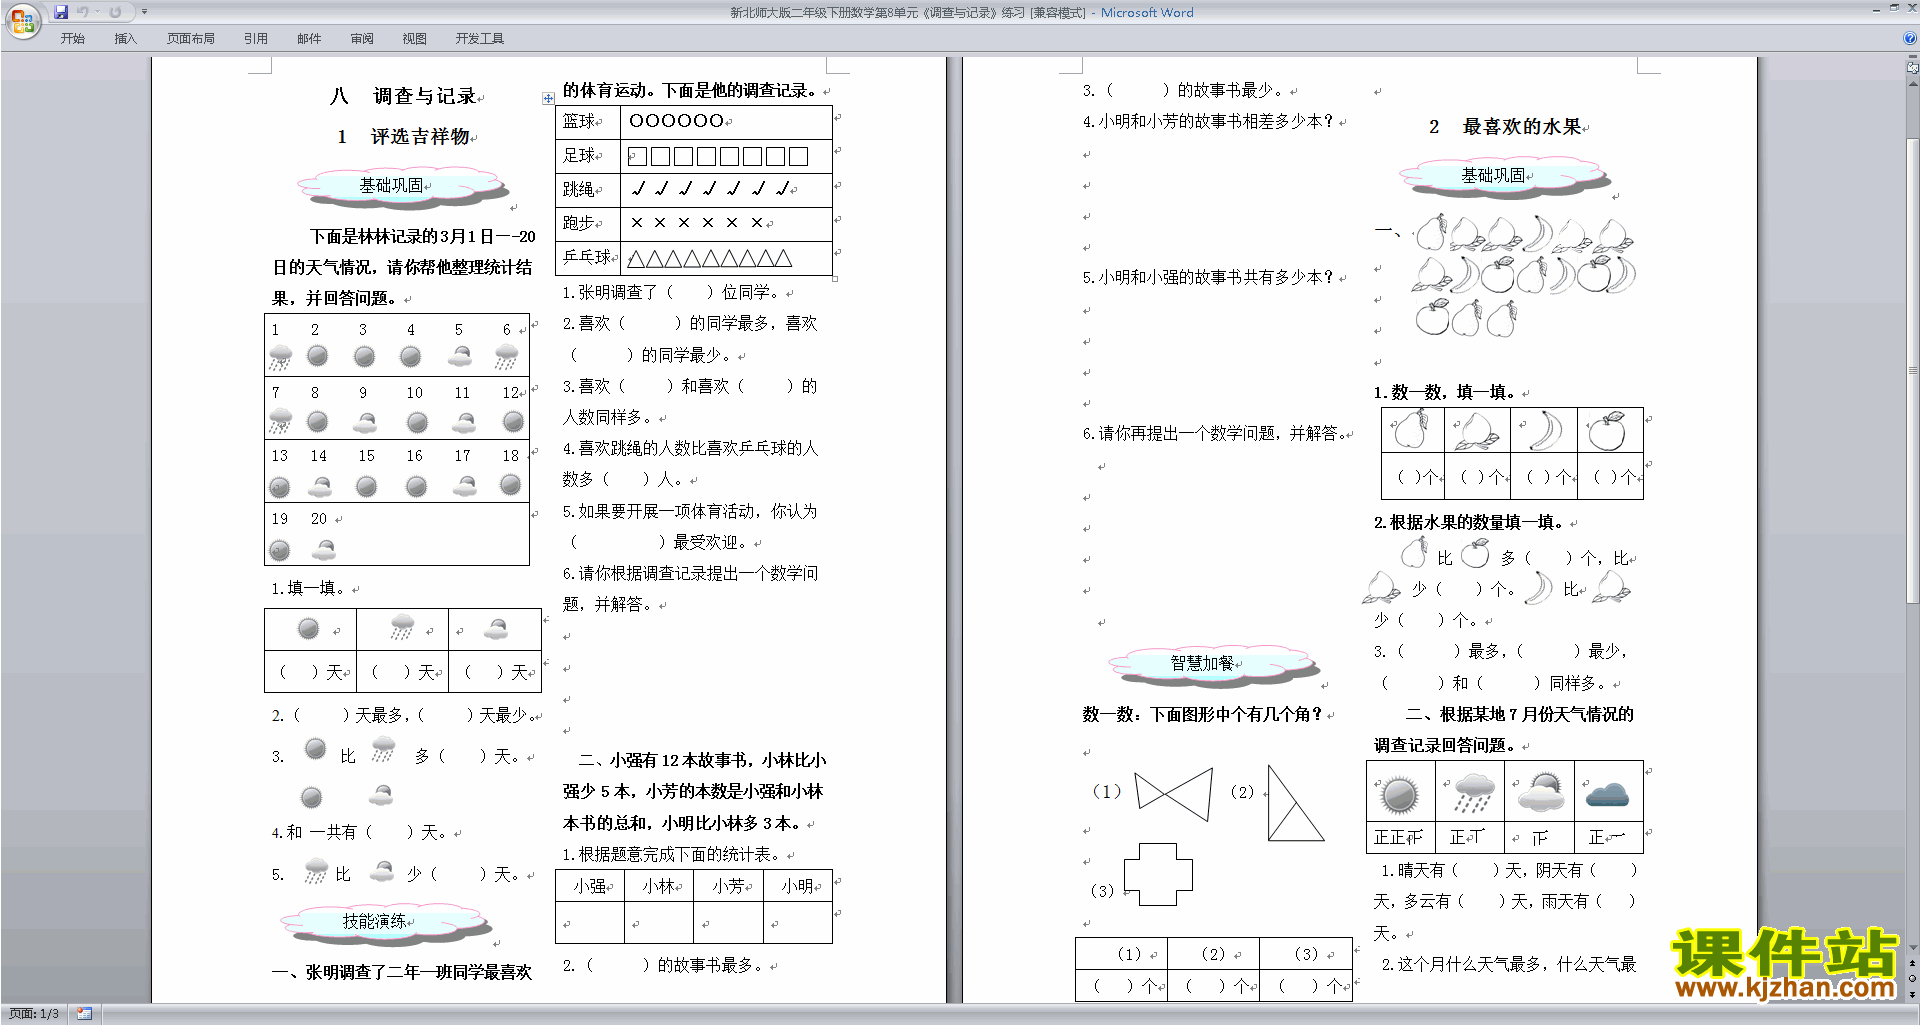Switch to the 页面布局 tab
The height and width of the screenshot is (1025, 1920).
(x=190, y=39)
